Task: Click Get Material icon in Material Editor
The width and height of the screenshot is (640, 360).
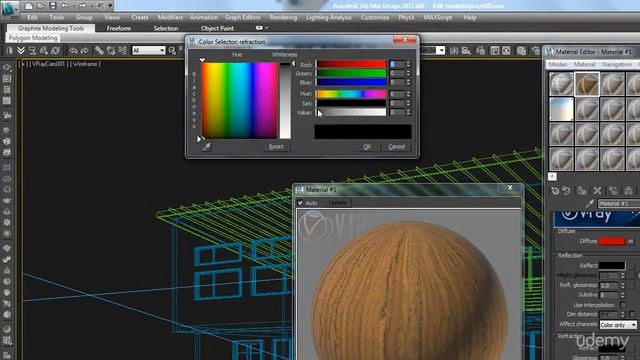Action: [555, 191]
